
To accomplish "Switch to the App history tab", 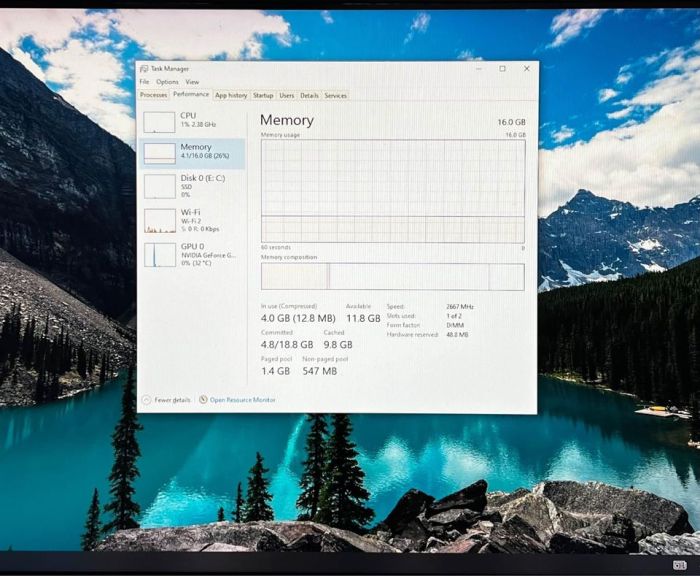I will pos(231,95).
